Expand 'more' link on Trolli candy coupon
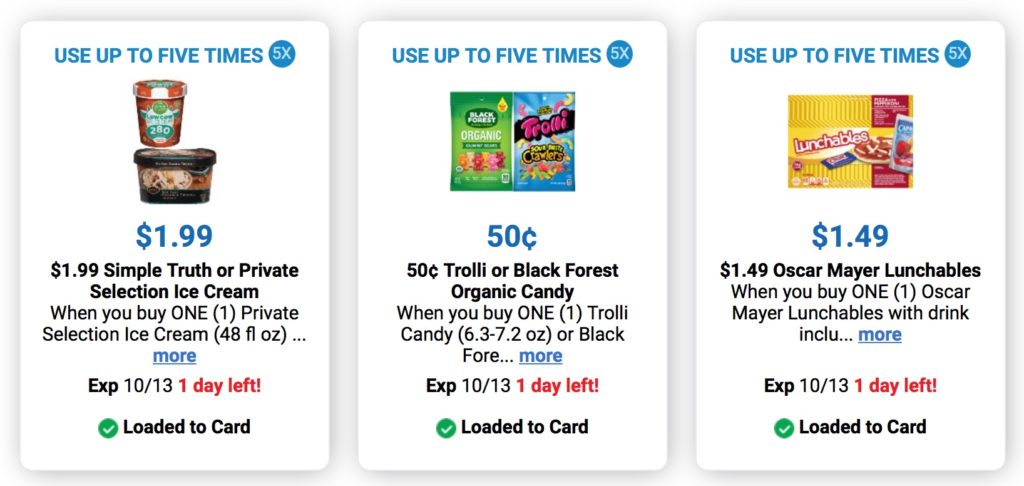The height and width of the screenshot is (486, 1024). coord(541,356)
